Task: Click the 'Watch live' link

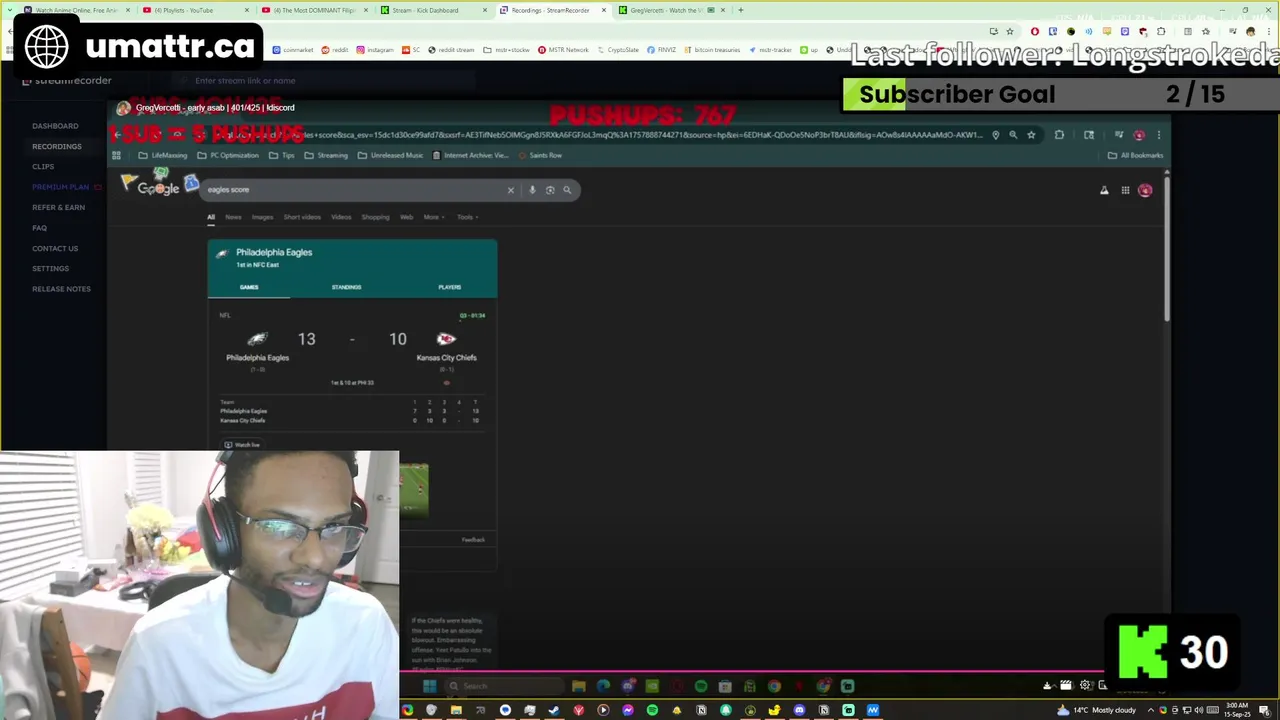Action: [x=242, y=445]
